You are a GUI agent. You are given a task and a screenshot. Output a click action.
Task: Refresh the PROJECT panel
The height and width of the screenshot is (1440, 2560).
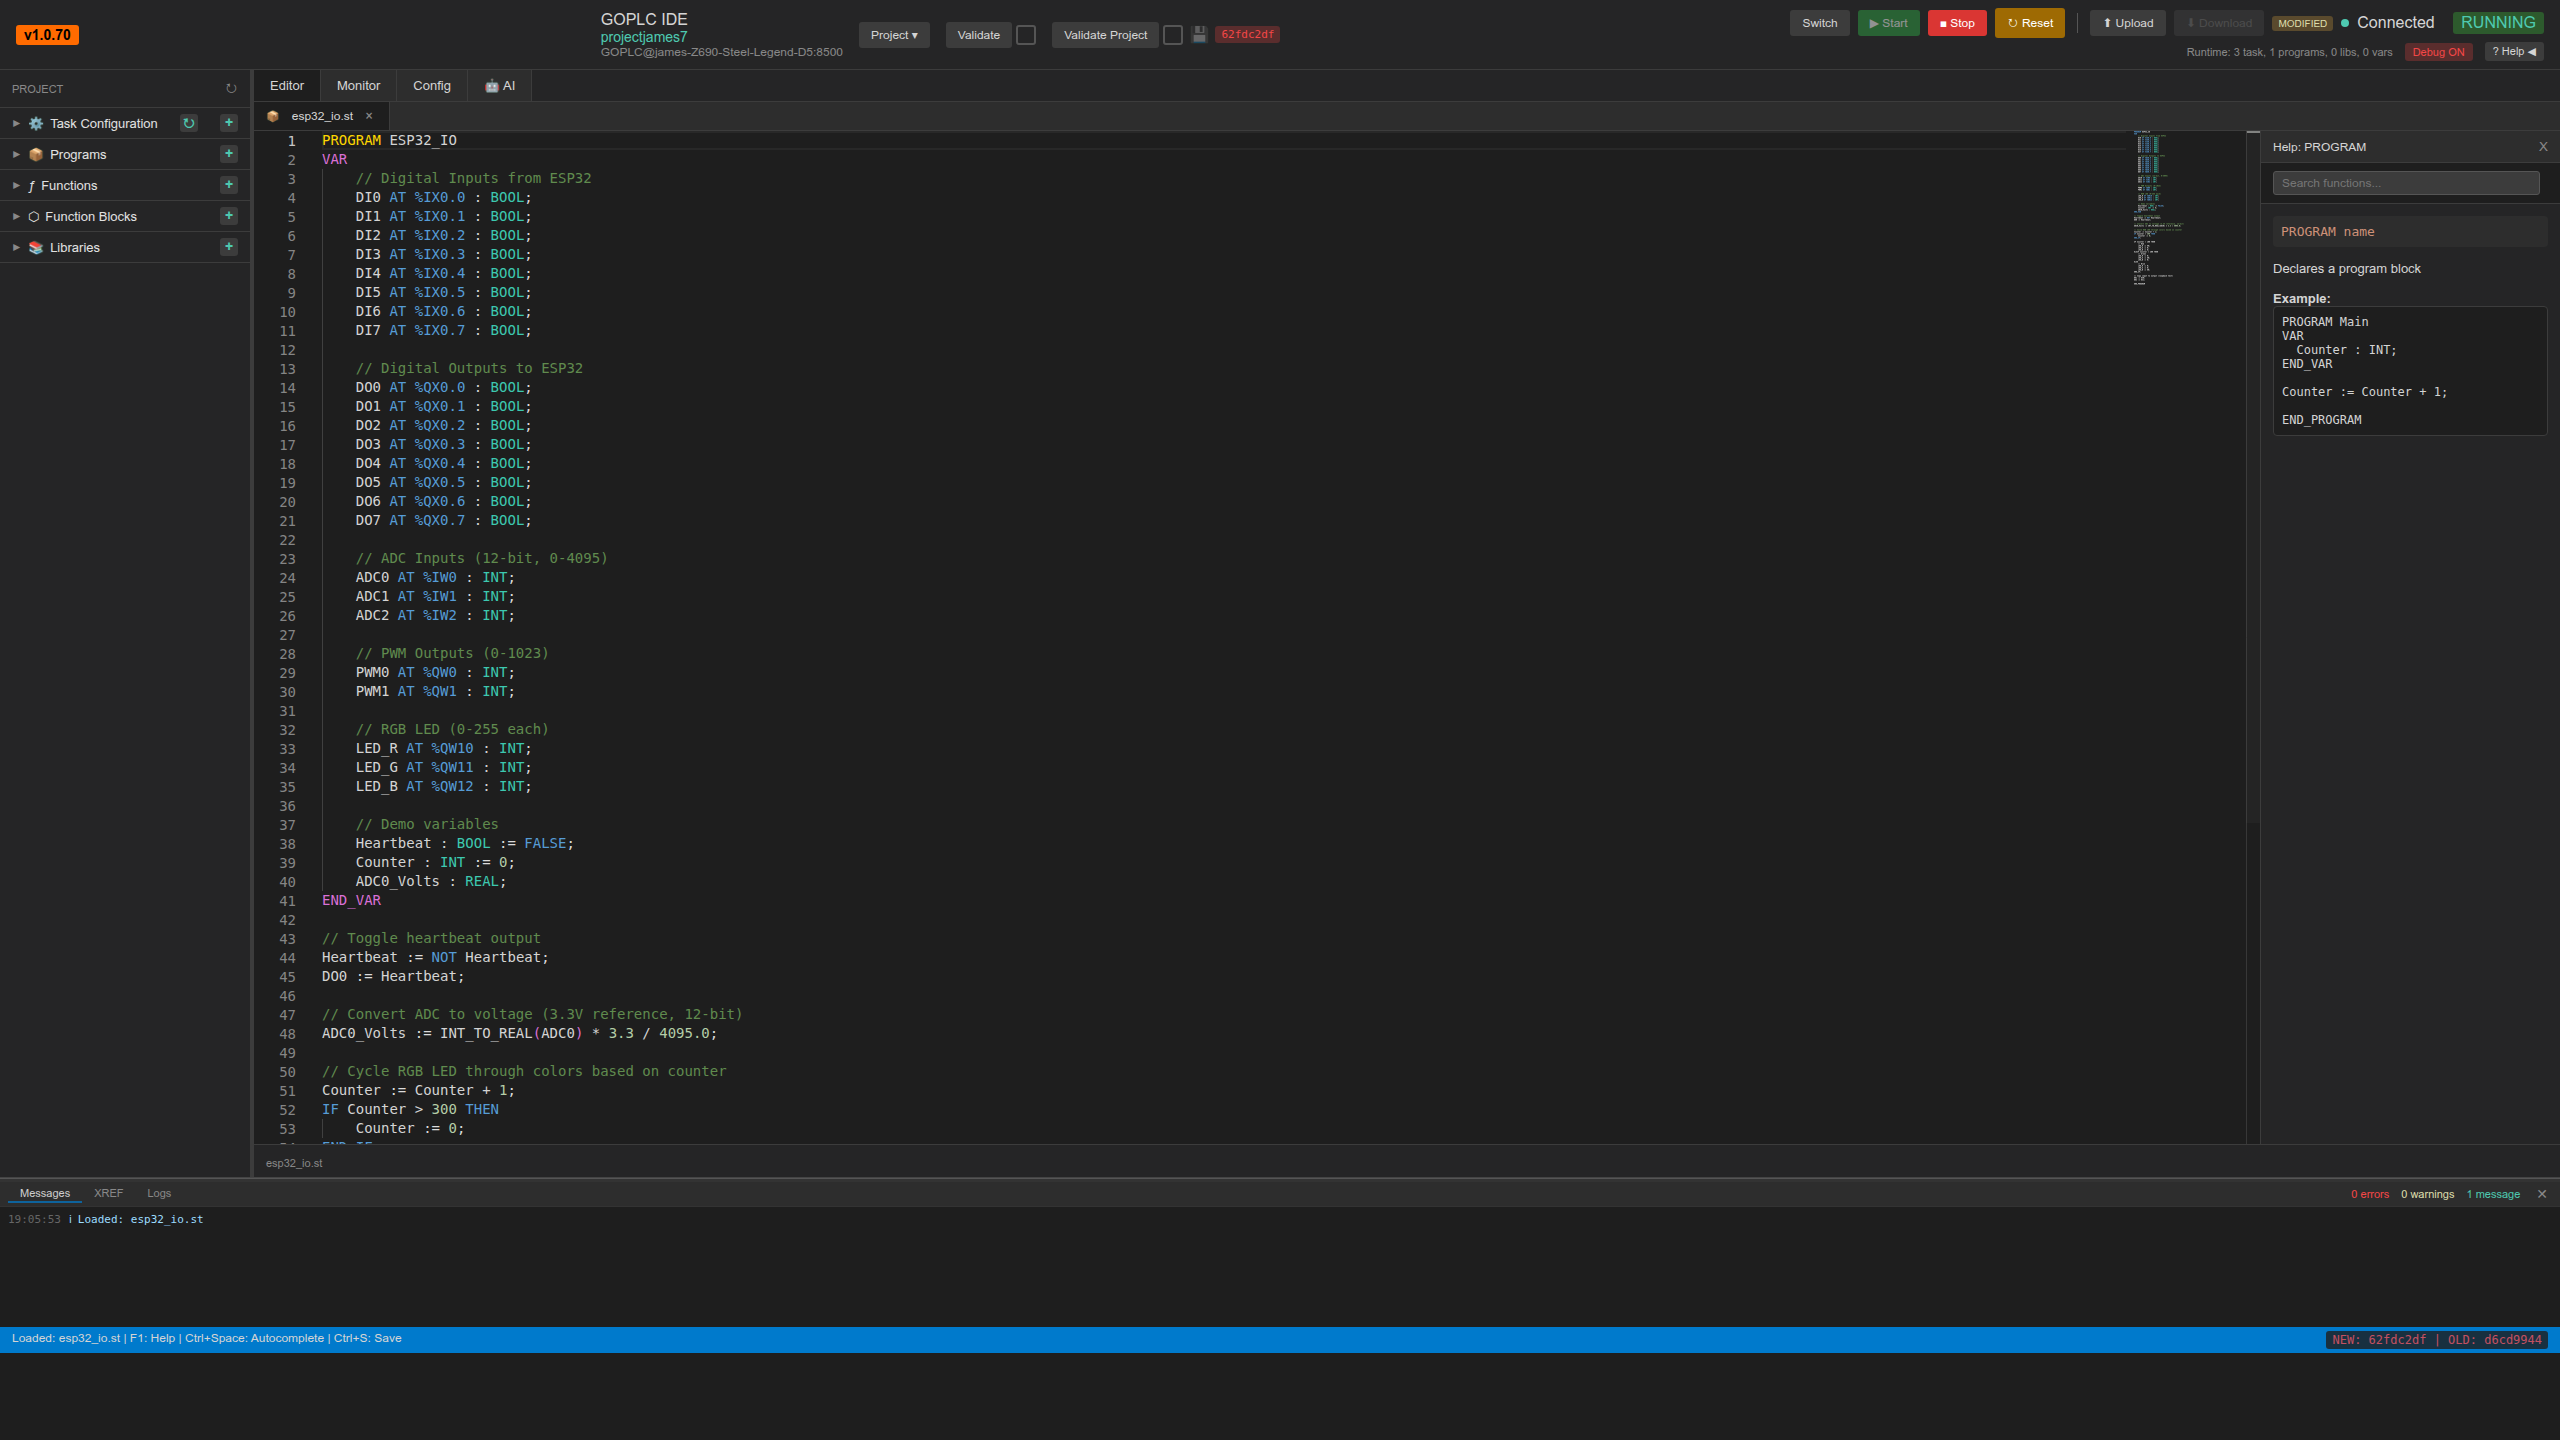[x=231, y=89]
